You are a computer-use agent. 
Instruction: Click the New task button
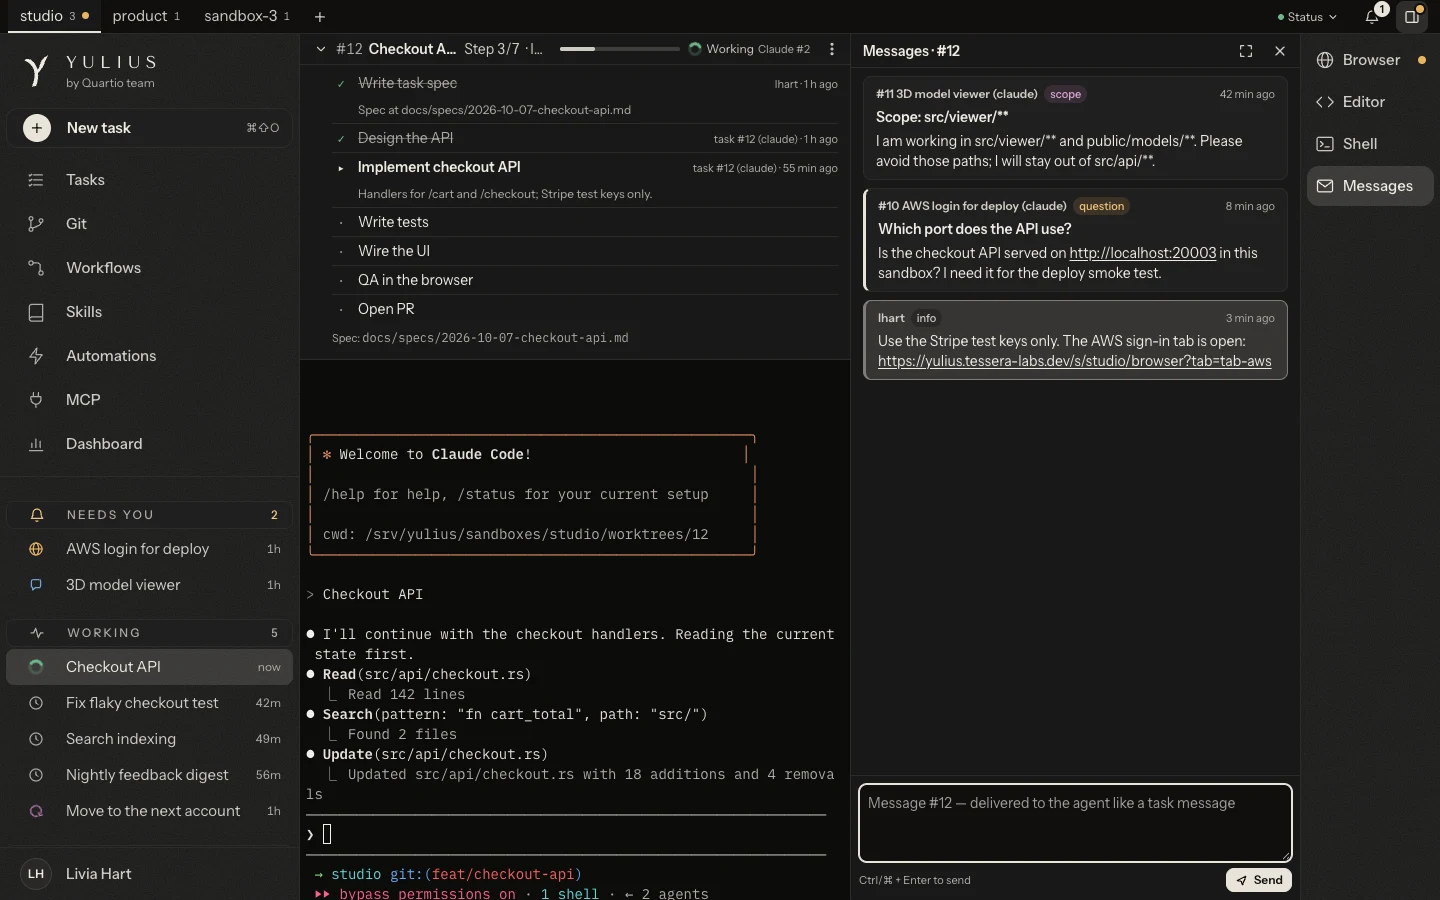click(150, 128)
